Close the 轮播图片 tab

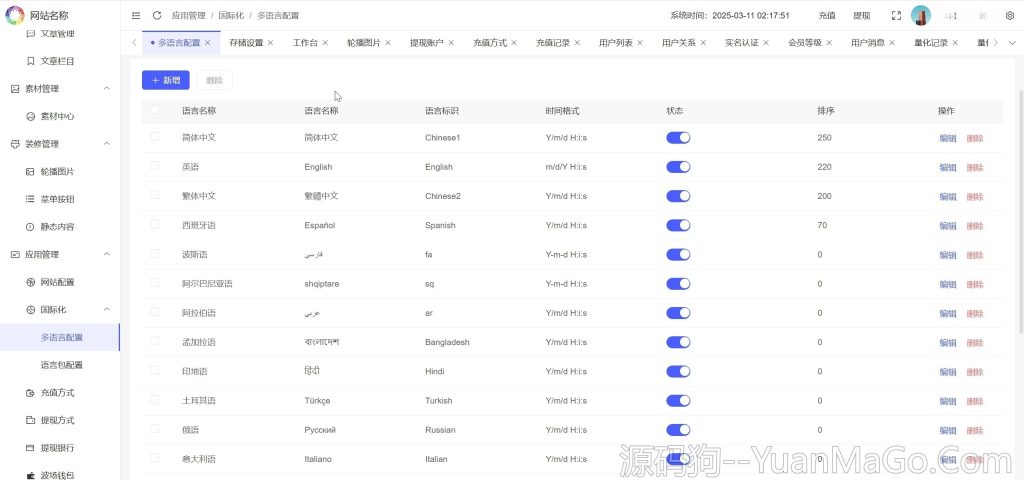388,43
